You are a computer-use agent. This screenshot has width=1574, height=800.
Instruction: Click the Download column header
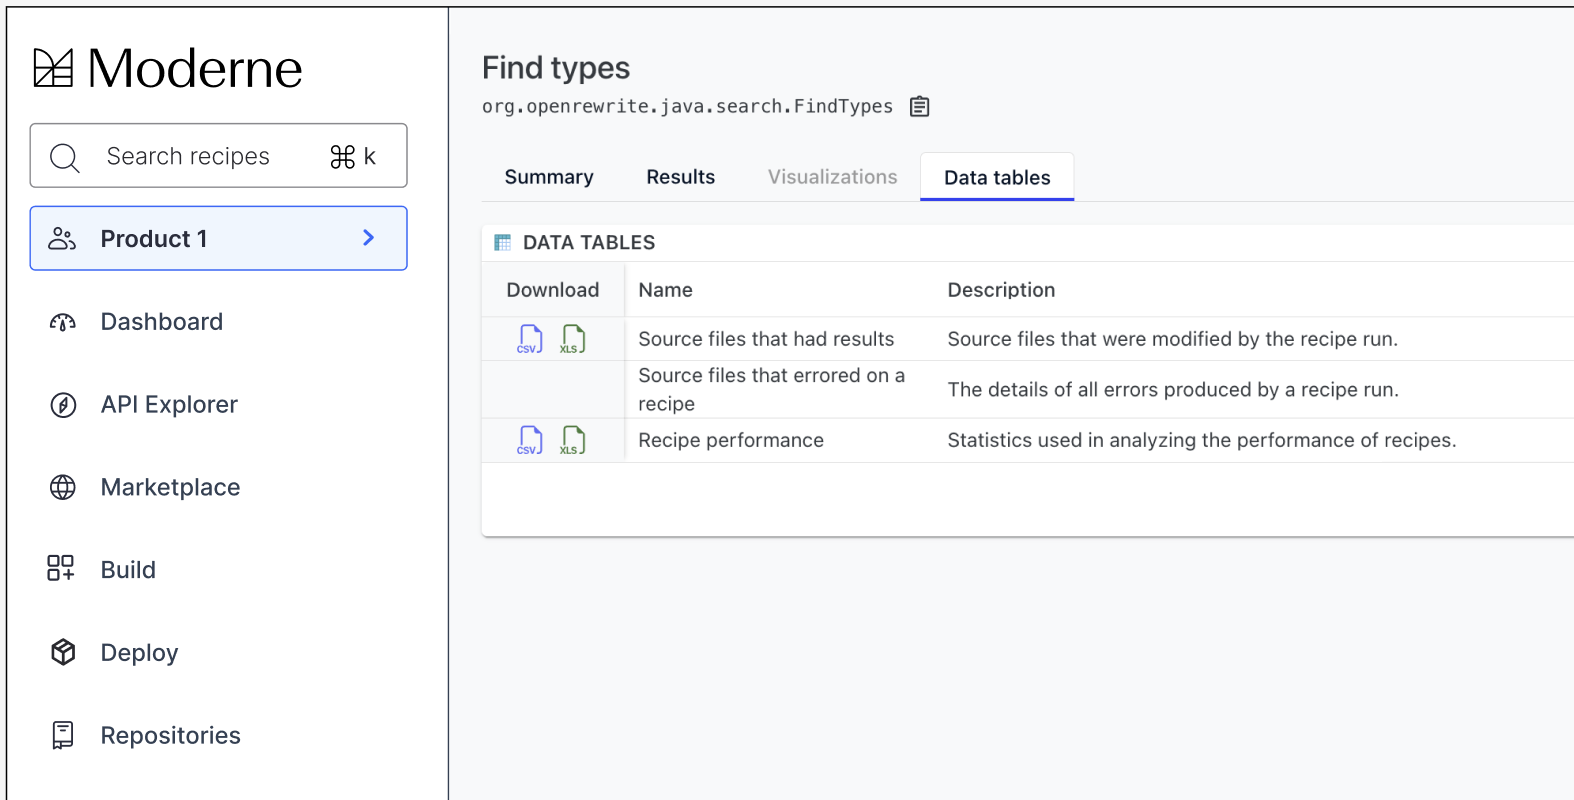pos(553,290)
